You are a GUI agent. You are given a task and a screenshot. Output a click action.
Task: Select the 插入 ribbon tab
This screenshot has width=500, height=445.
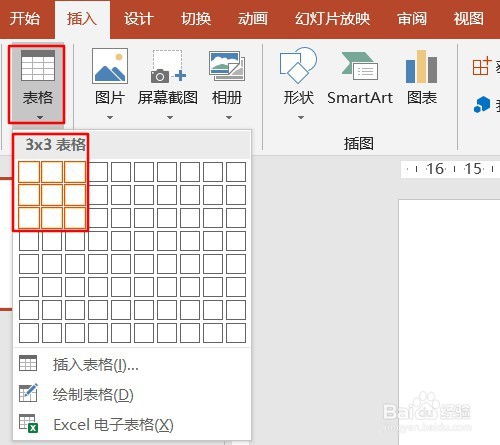pos(82,18)
